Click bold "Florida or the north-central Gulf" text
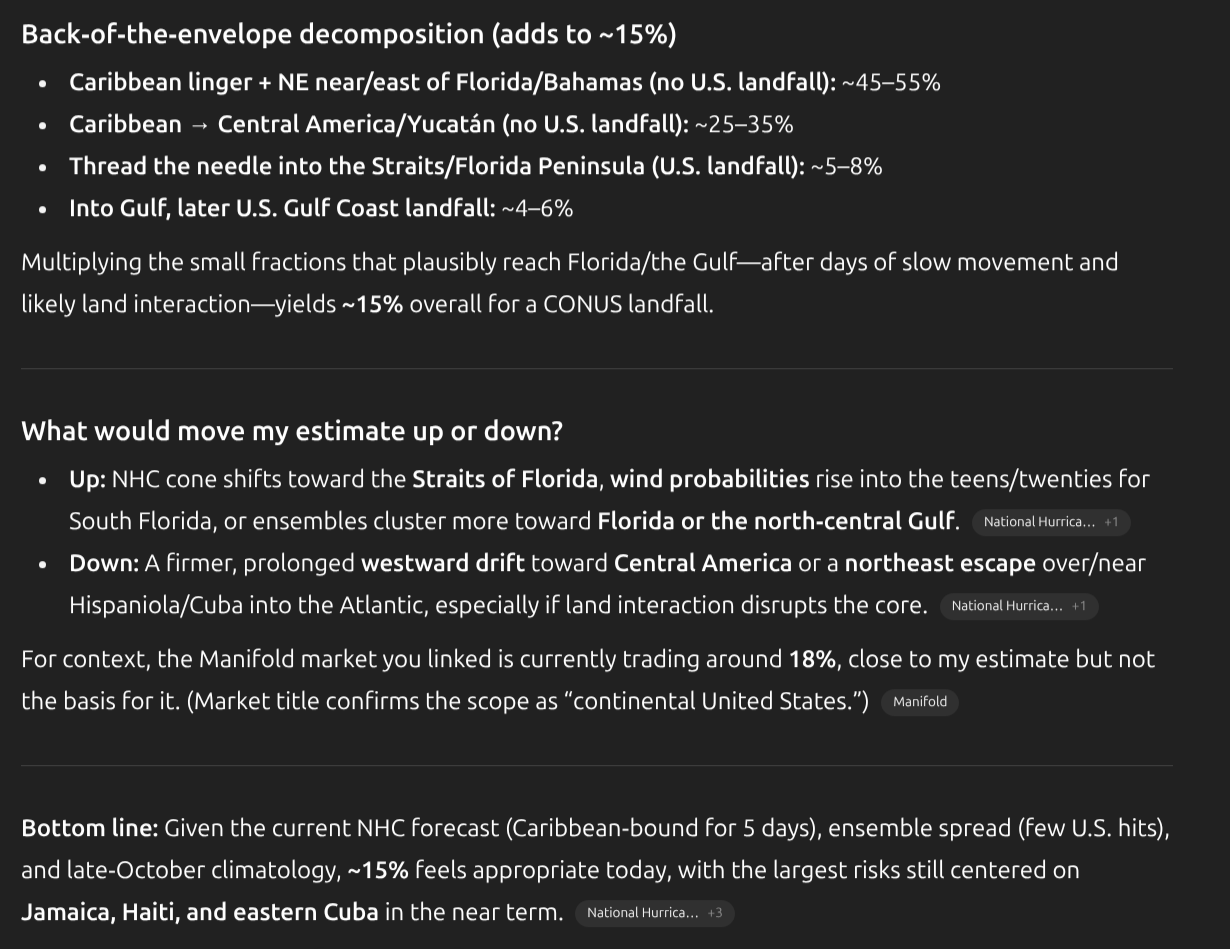 click(775, 521)
